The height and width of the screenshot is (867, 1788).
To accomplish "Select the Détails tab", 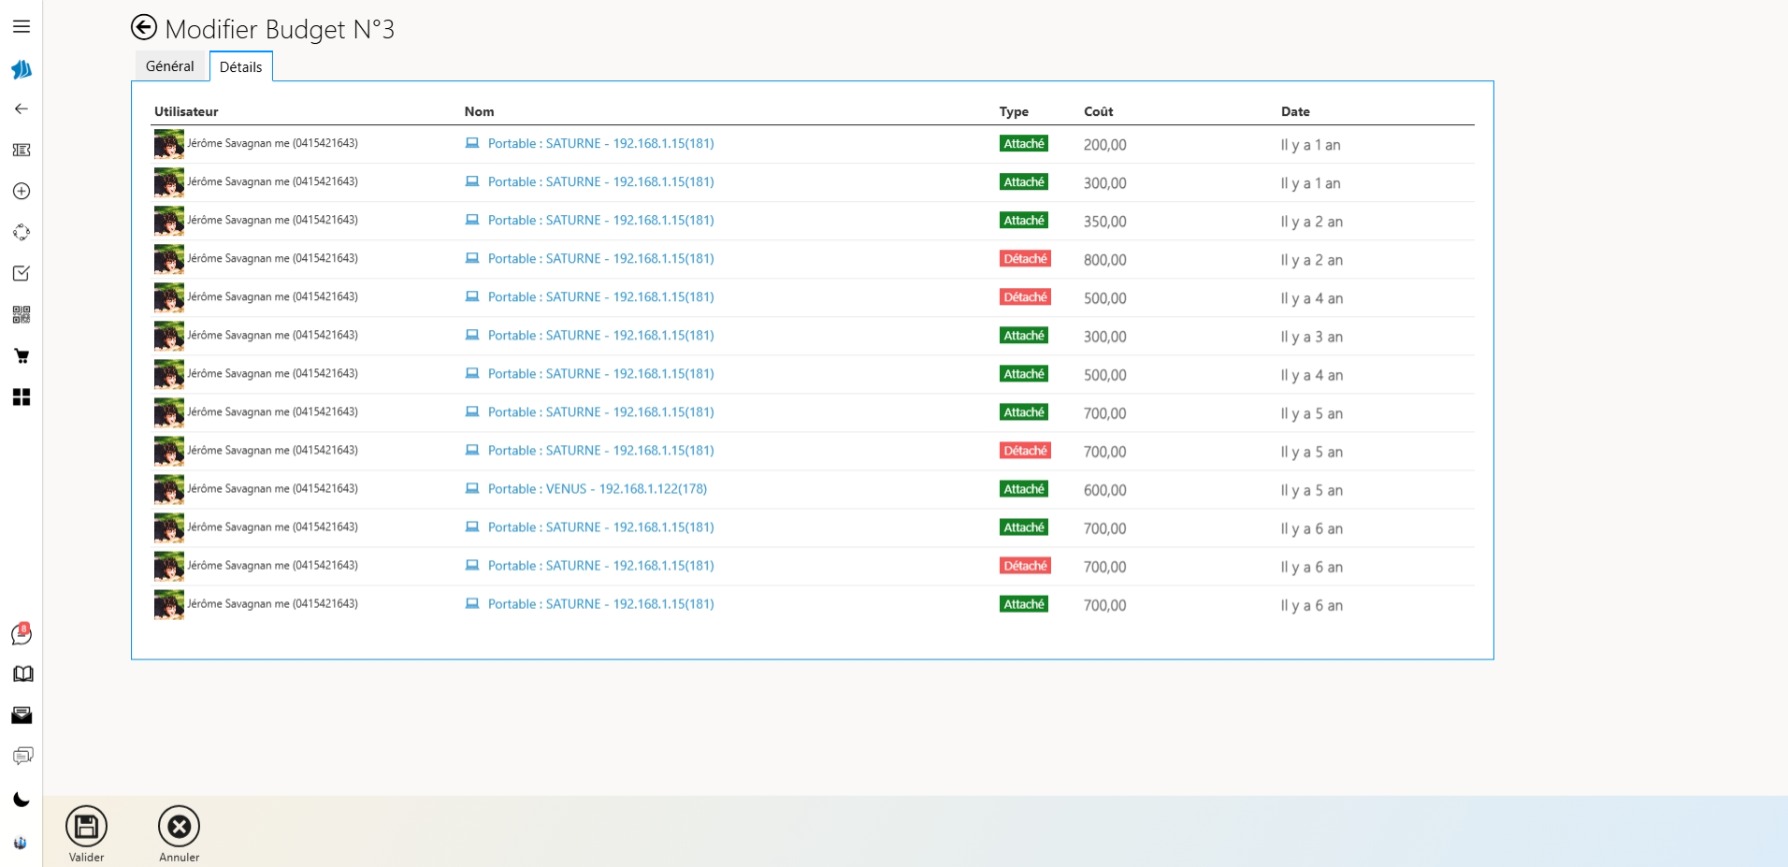I will pyautogui.click(x=241, y=67).
